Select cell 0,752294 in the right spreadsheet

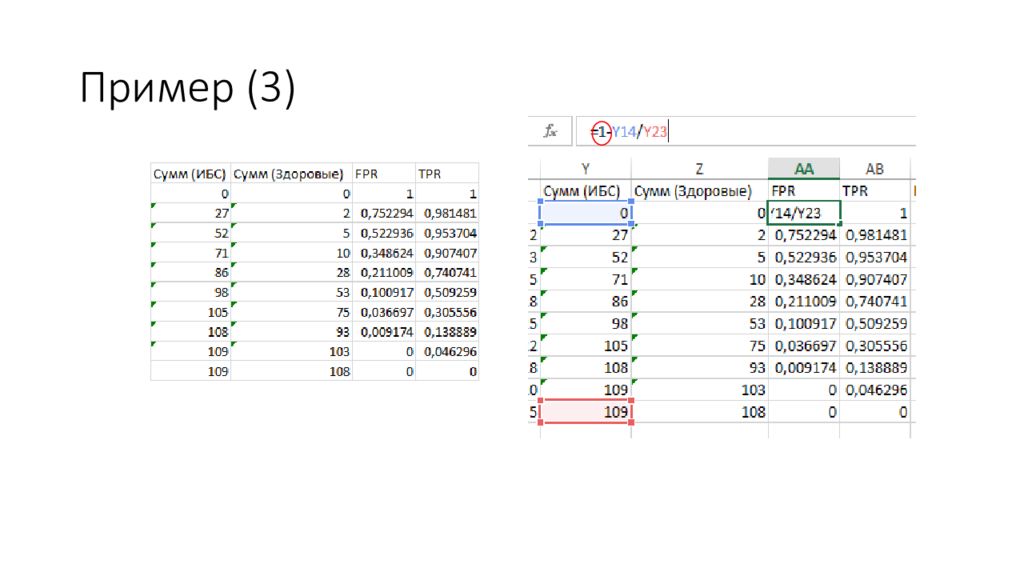pyautogui.click(x=804, y=235)
